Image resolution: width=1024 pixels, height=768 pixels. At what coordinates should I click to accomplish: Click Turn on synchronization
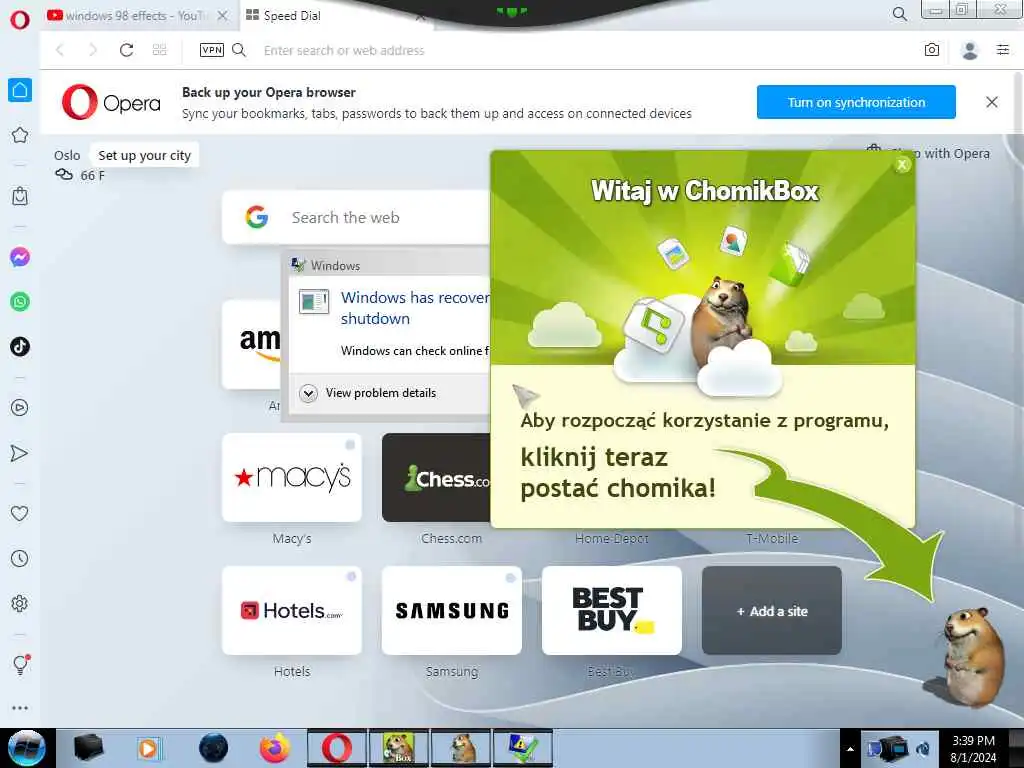856,102
